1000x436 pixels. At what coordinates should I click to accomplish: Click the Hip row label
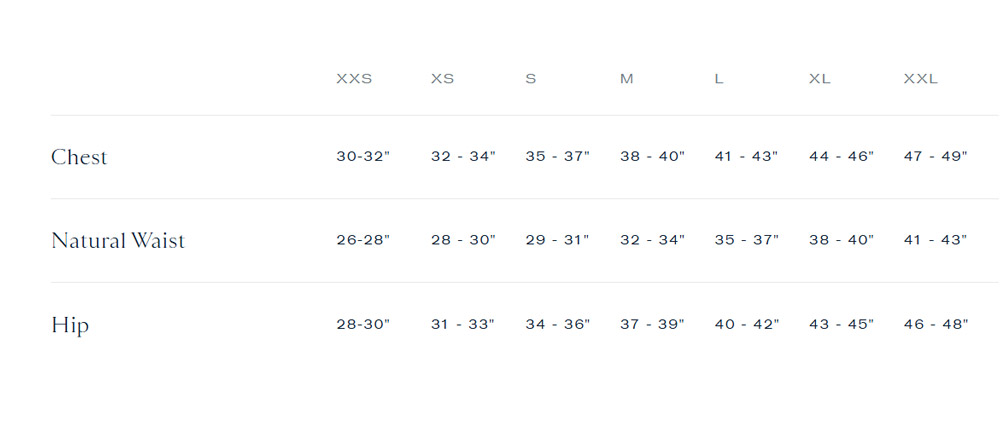click(x=70, y=325)
